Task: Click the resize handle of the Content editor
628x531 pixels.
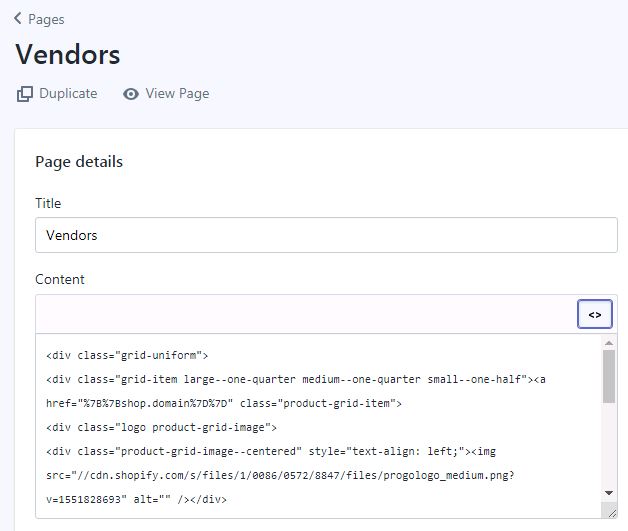Action: click(x=610, y=510)
